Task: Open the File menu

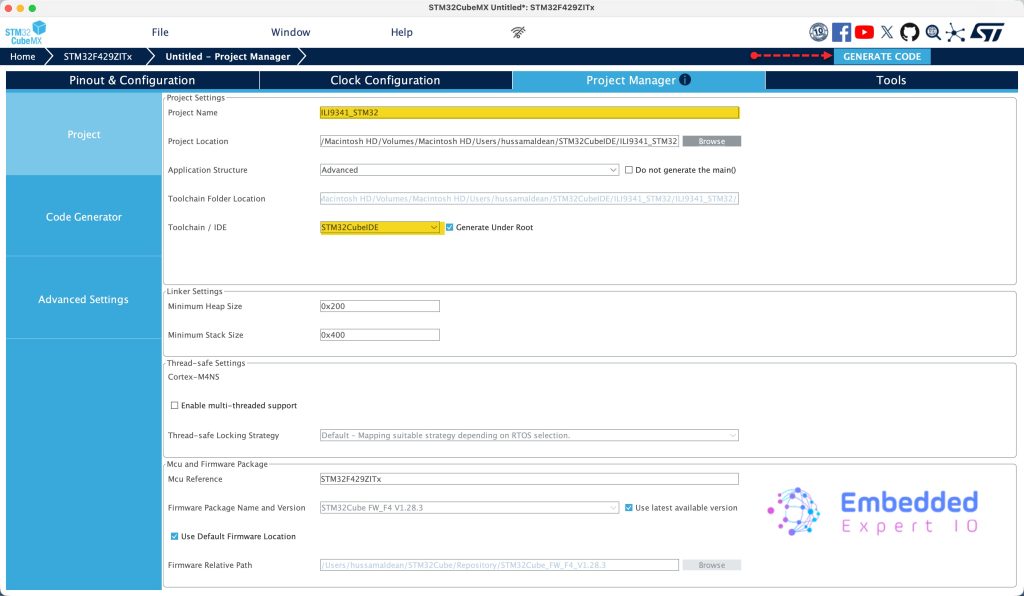Action: click(160, 32)
